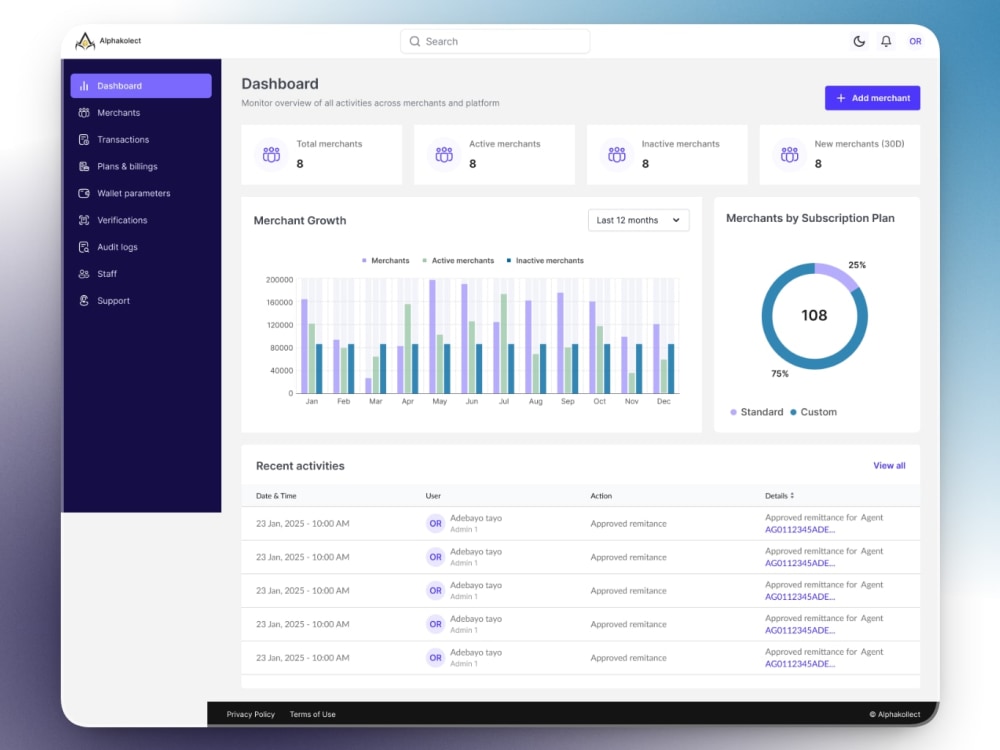Open Support from sidebar

(x=141, y=300)
